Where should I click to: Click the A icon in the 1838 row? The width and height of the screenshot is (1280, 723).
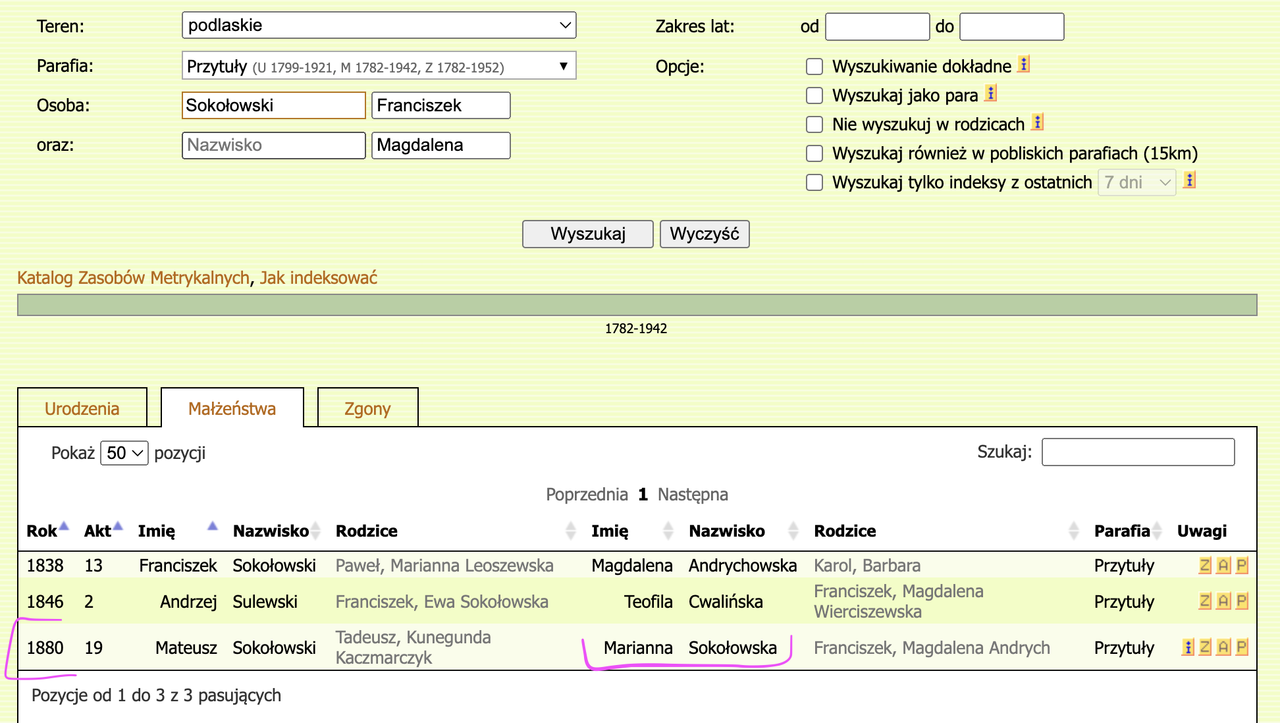click(1224, 565)
